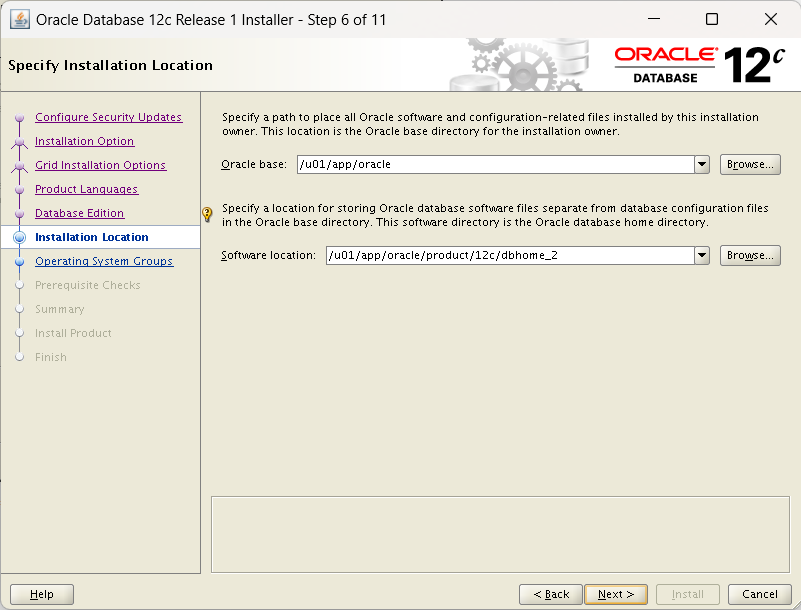
Task: Open the Software location dropdown arrow
Action: [x=702, y=255]
